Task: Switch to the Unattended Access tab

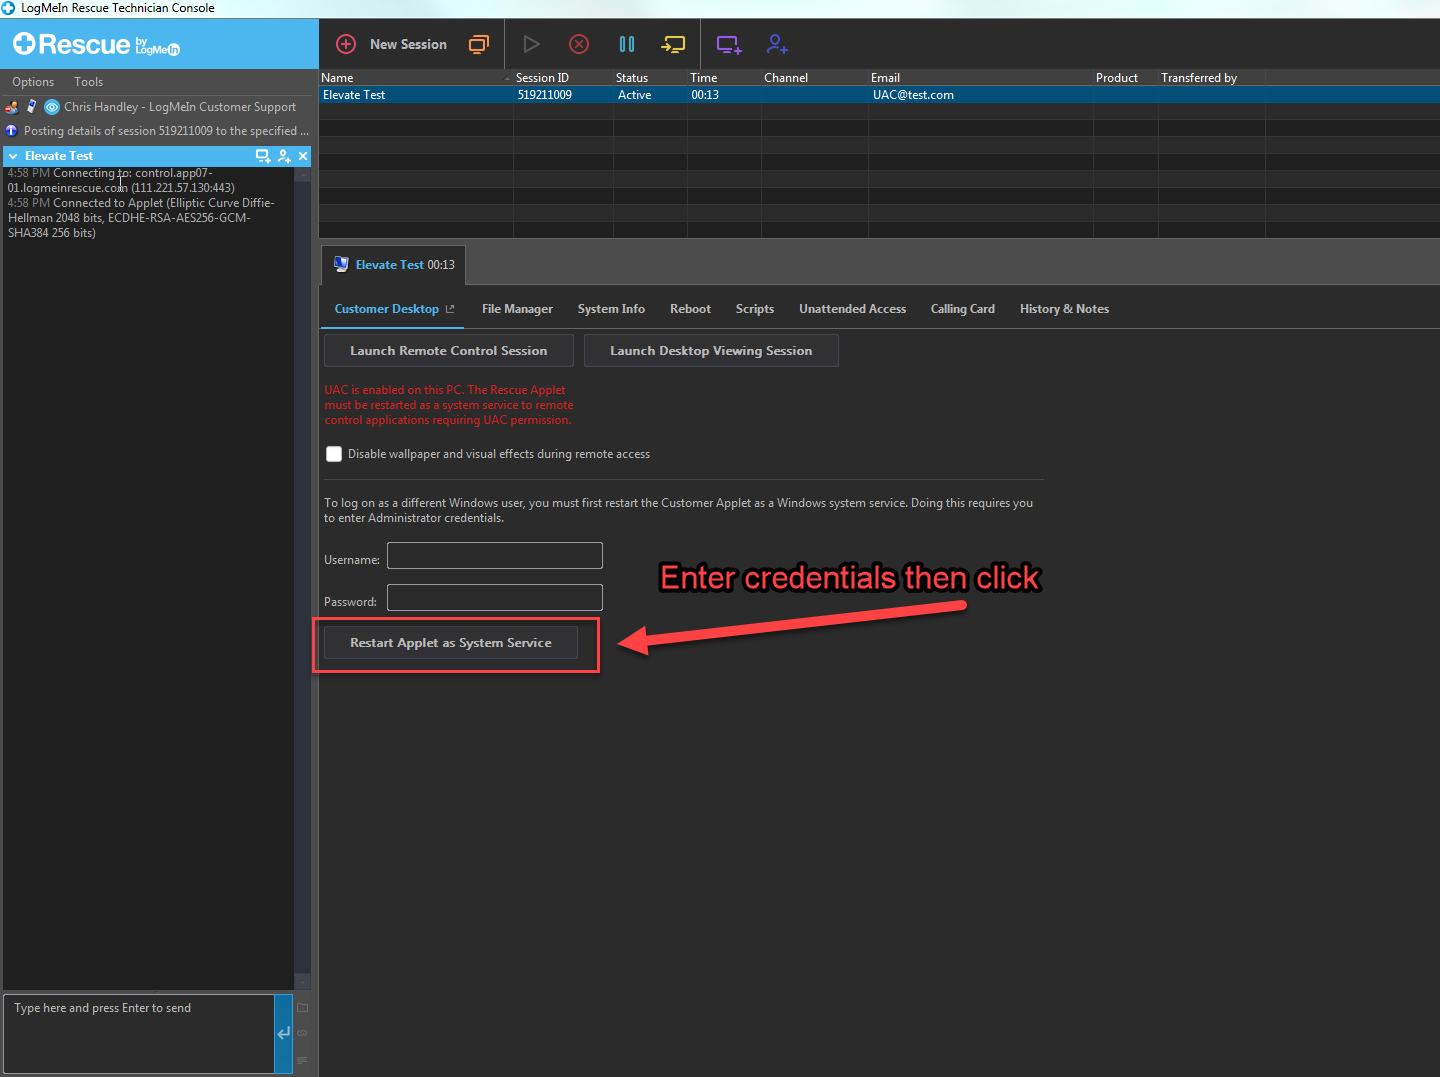Action: click(x=852, y=309)
